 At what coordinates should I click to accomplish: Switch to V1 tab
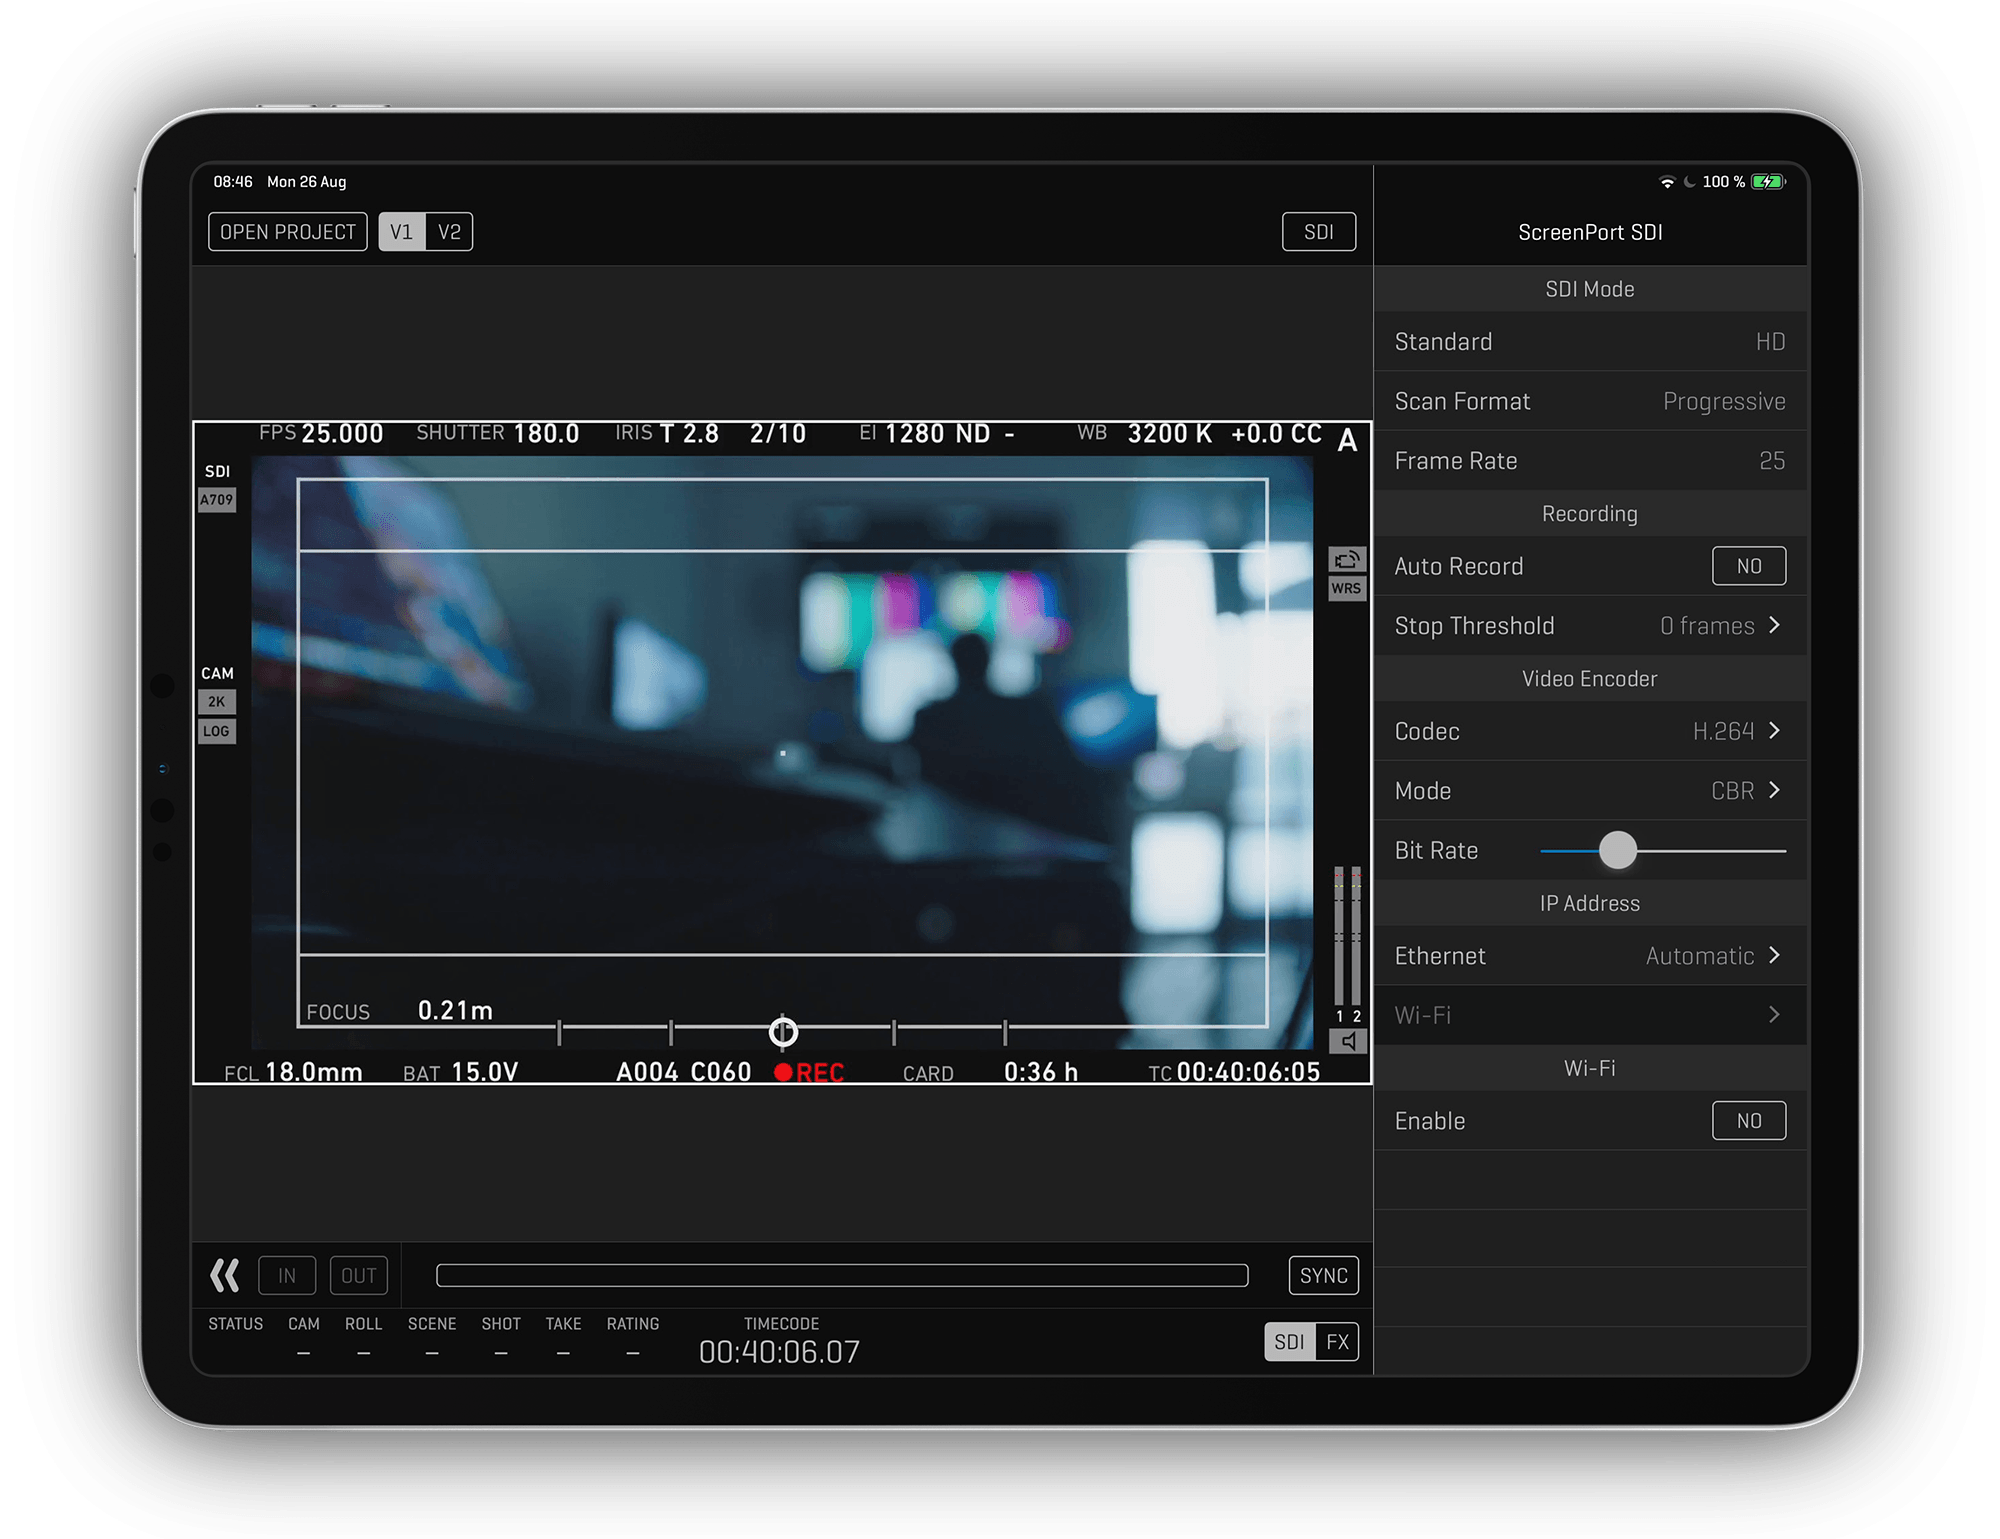[x=399, y=231]
